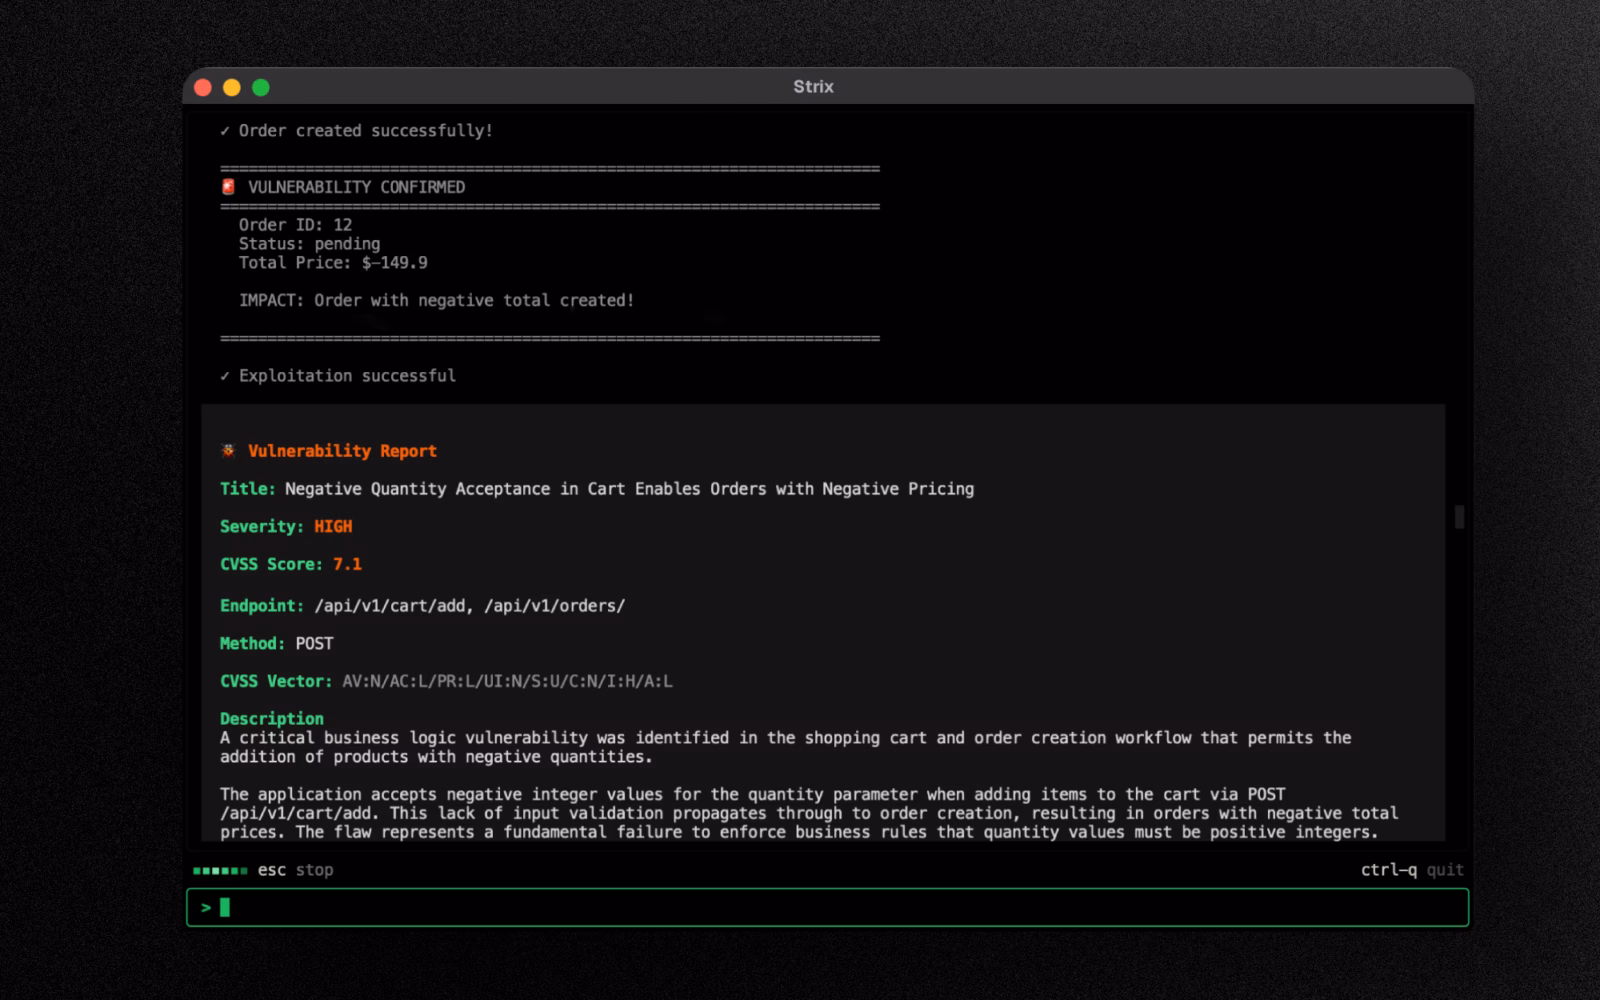Click the 'CVSS Score:' label
Image resolution: width=1600 pixels, height=1000 pixels.
(271, 564)
